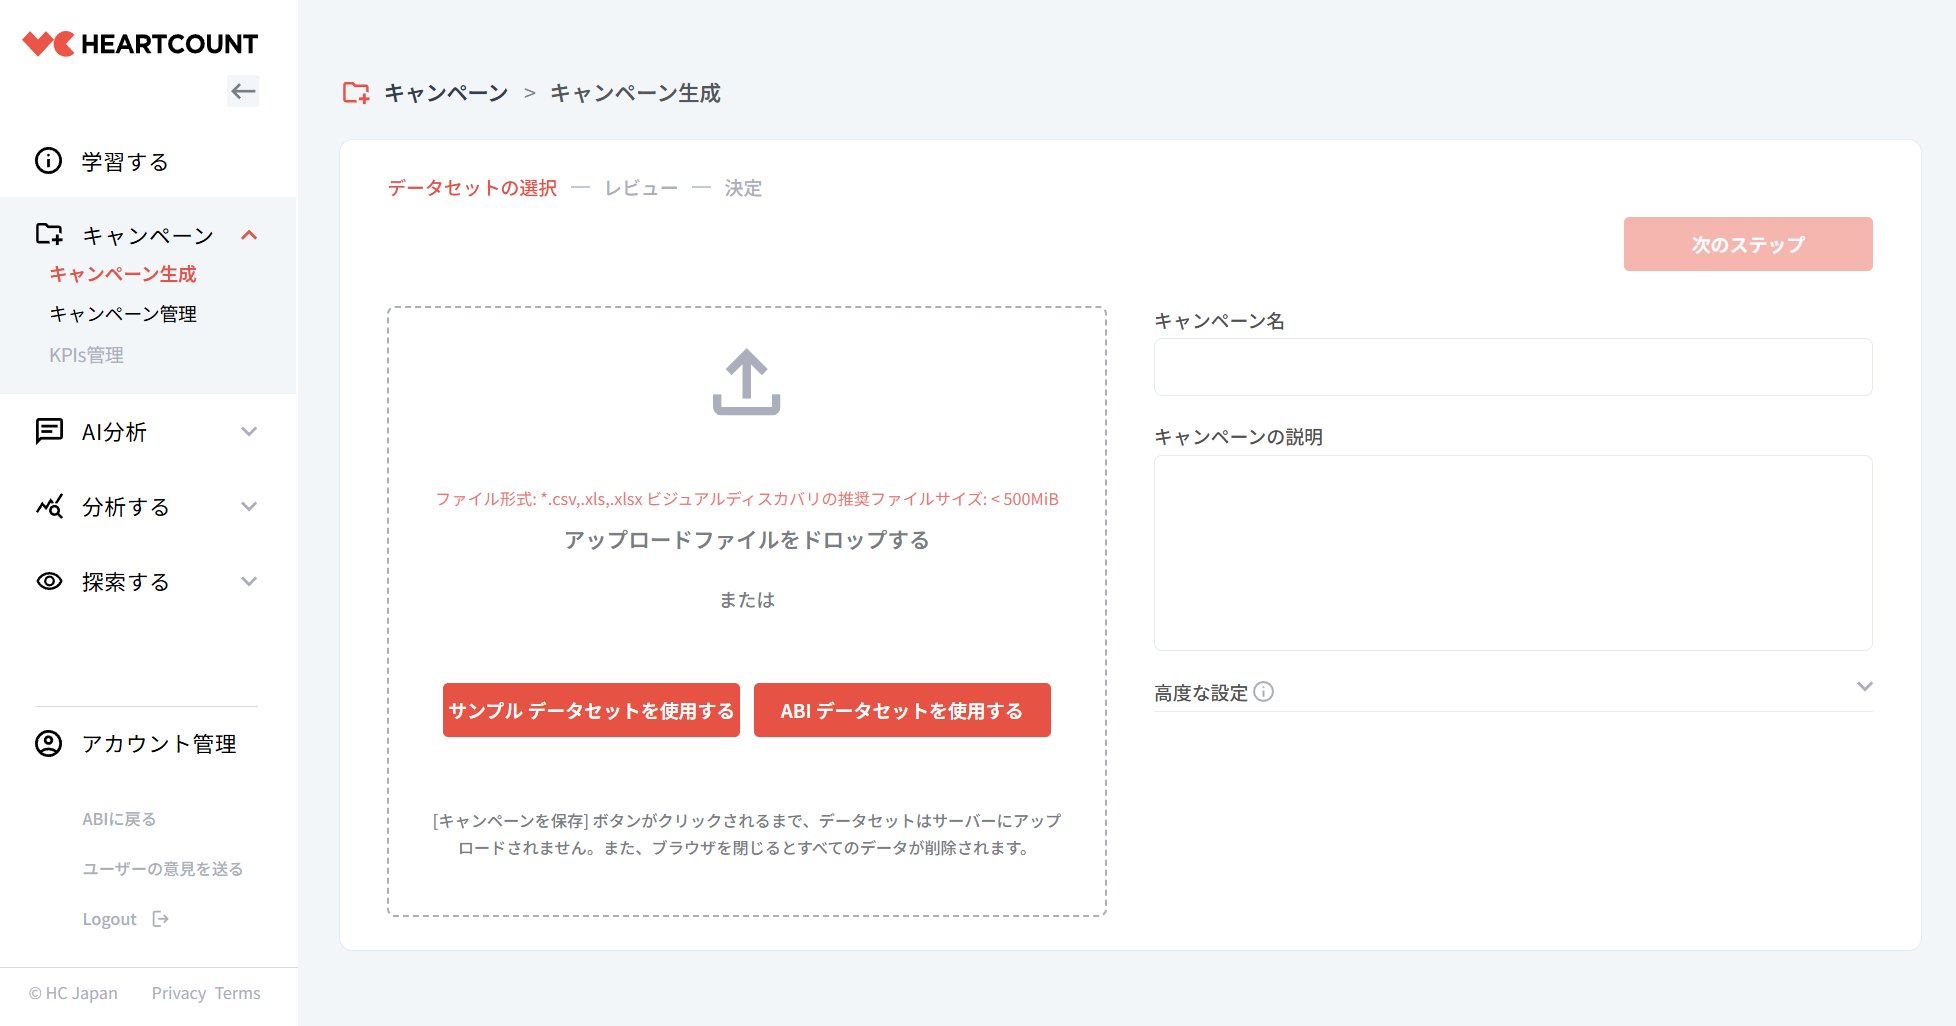Select キャンペーン生成 in the sidebar
Viewport: 1956px width, 1026px height.
click(123, 274)
